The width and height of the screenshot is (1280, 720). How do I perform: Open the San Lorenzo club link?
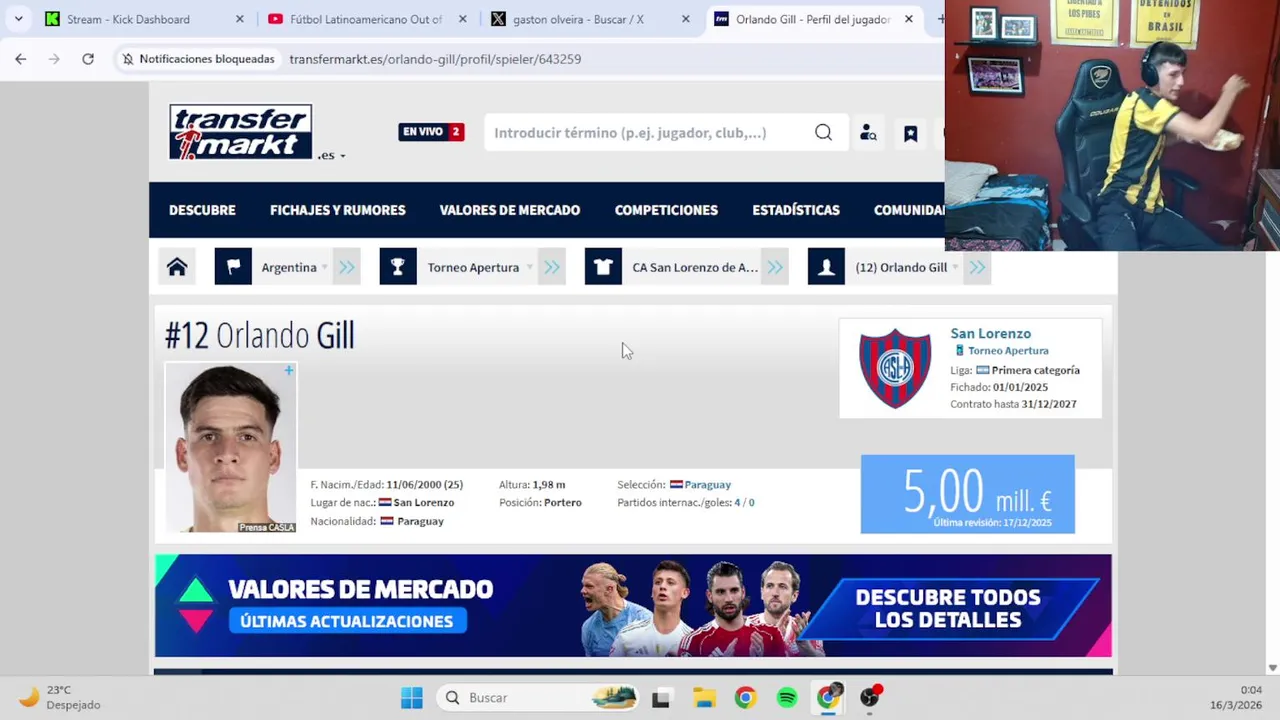(990, 333)
